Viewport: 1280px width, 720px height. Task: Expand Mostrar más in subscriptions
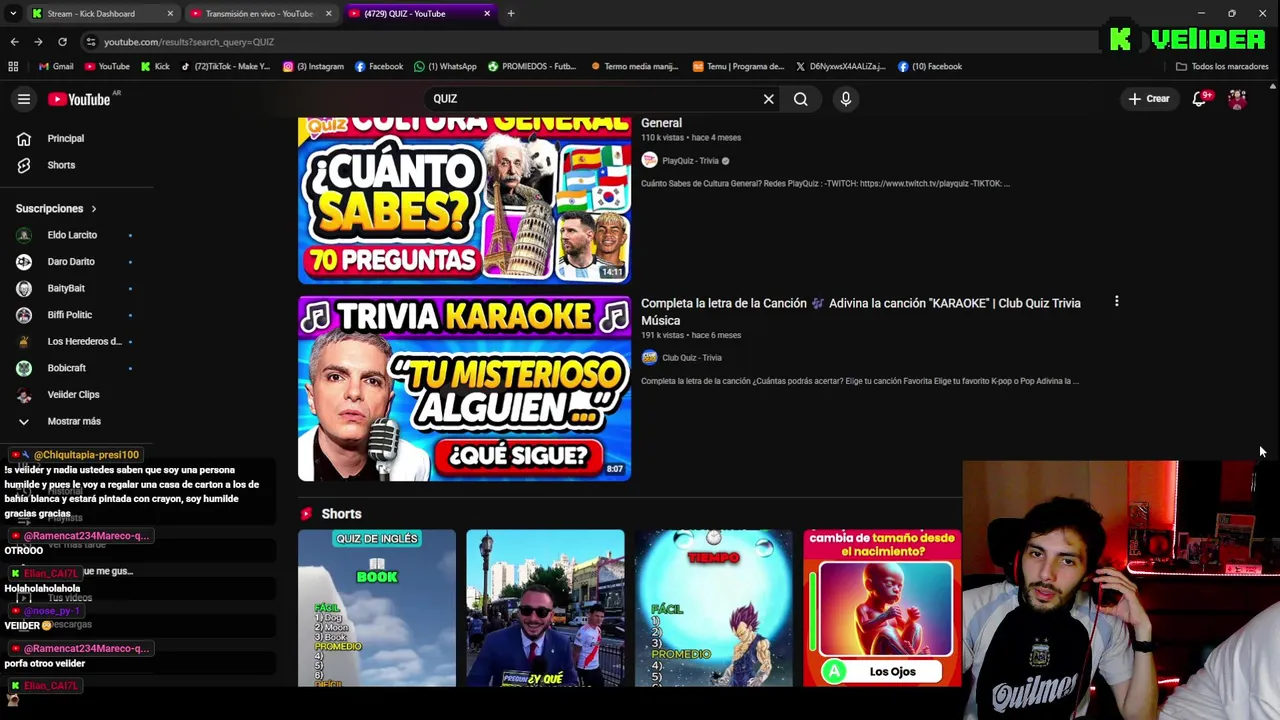coord(74,421)
